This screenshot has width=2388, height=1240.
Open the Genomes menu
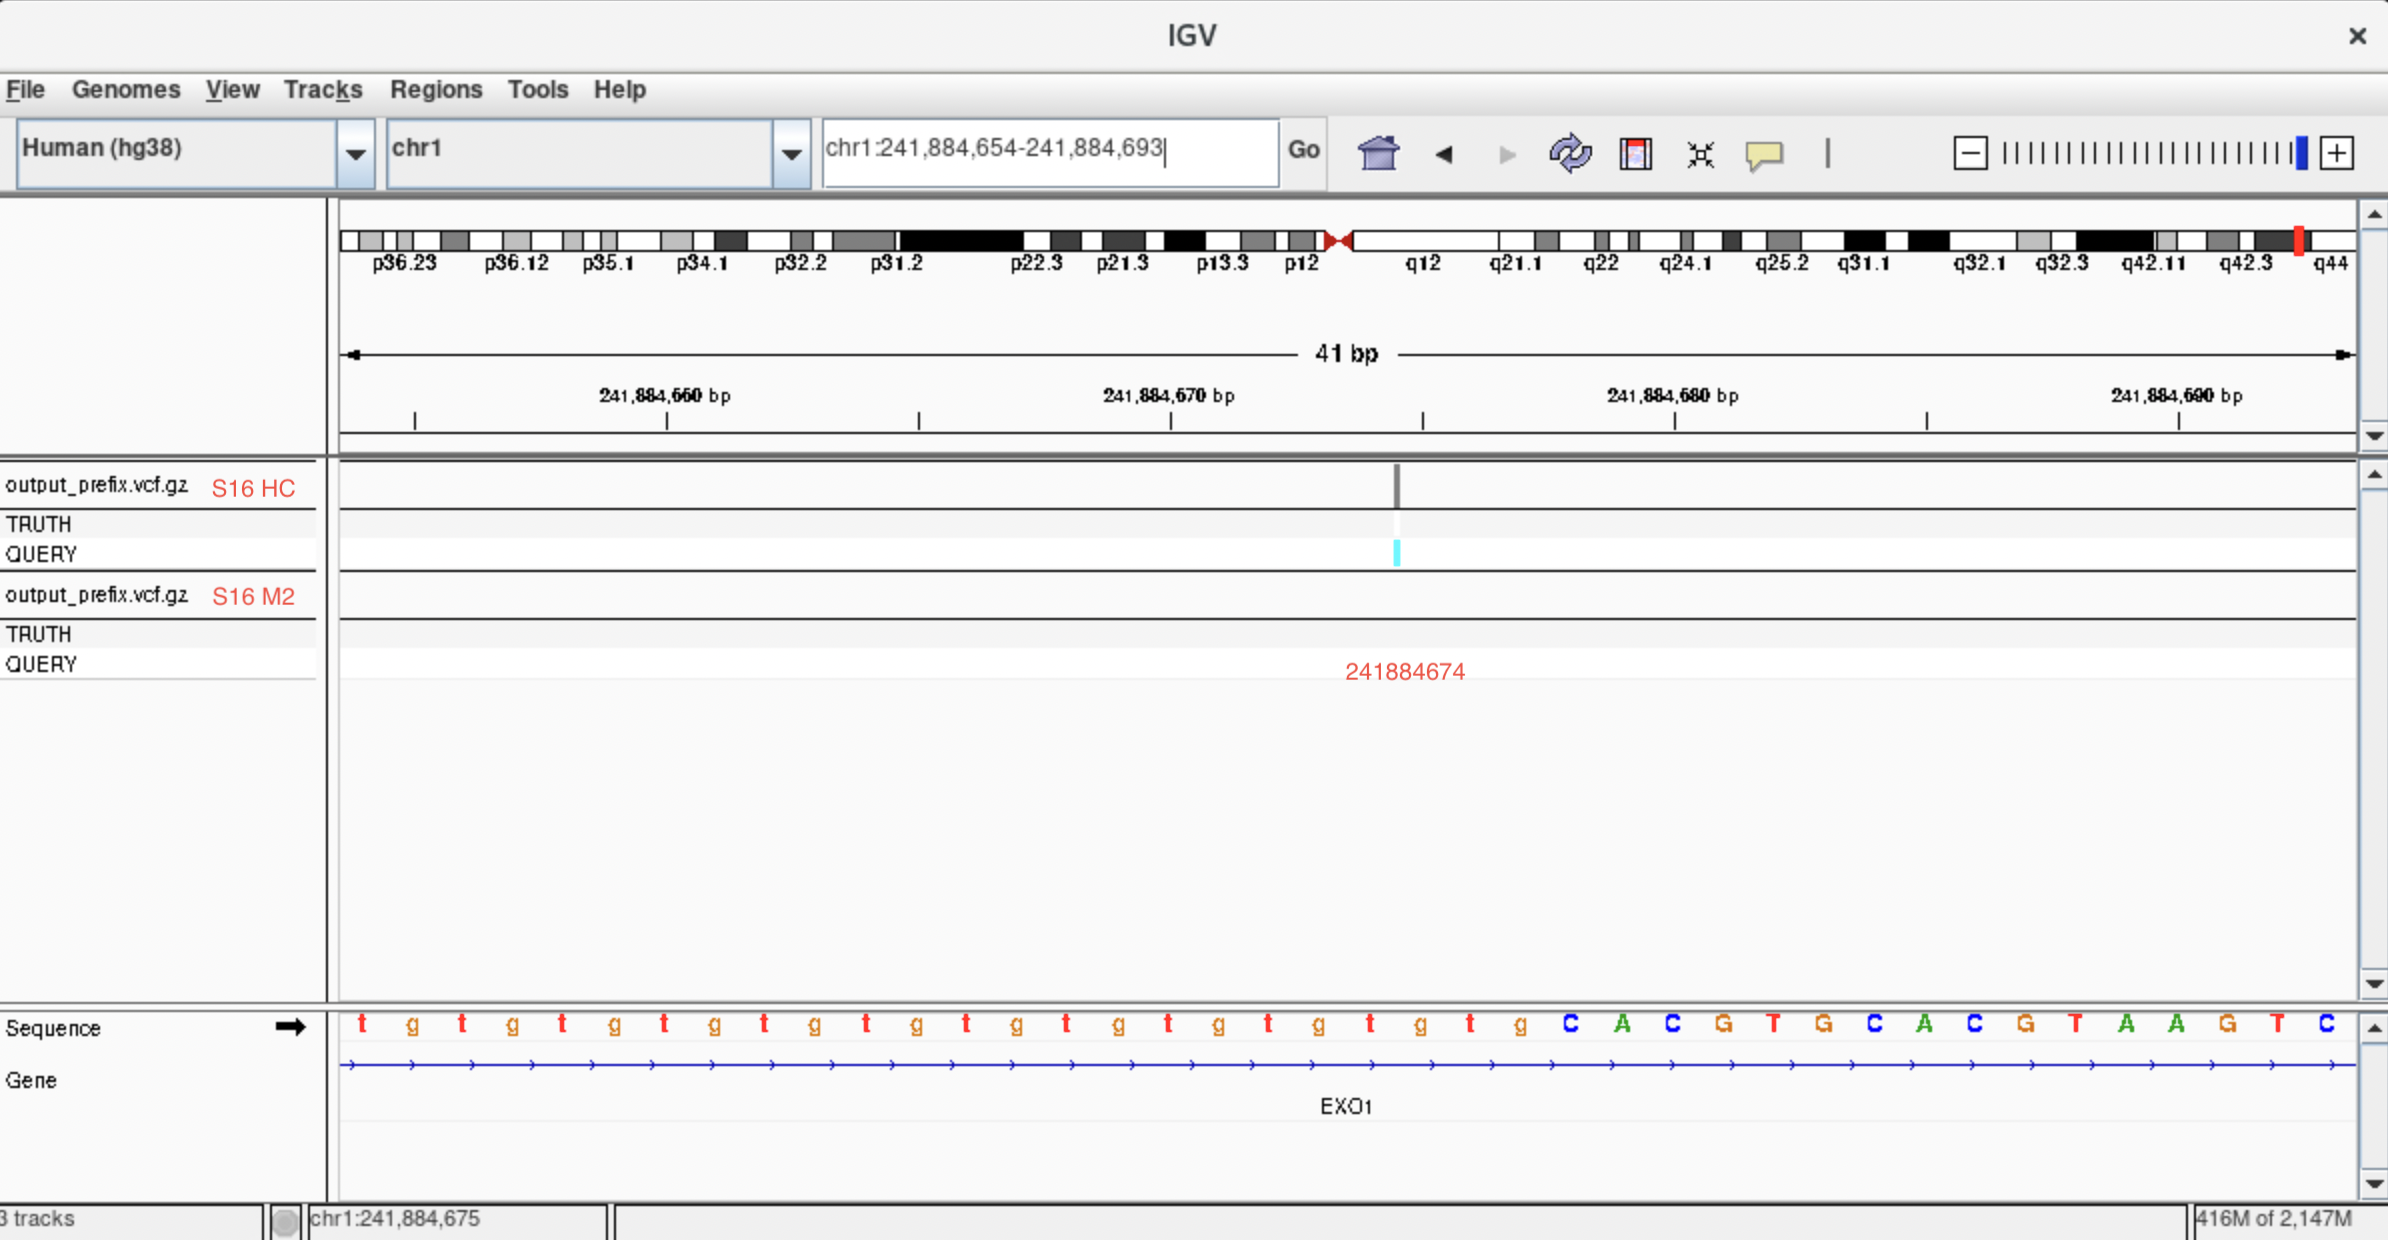point(126,90)
